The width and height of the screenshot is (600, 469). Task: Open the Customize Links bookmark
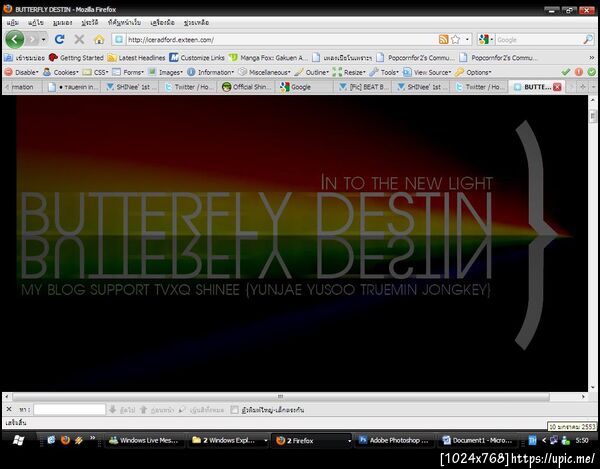point(197,58)
